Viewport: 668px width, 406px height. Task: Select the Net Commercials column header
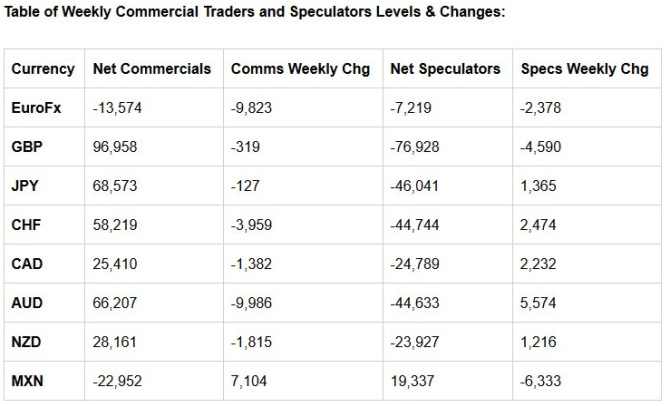point(152,69)
